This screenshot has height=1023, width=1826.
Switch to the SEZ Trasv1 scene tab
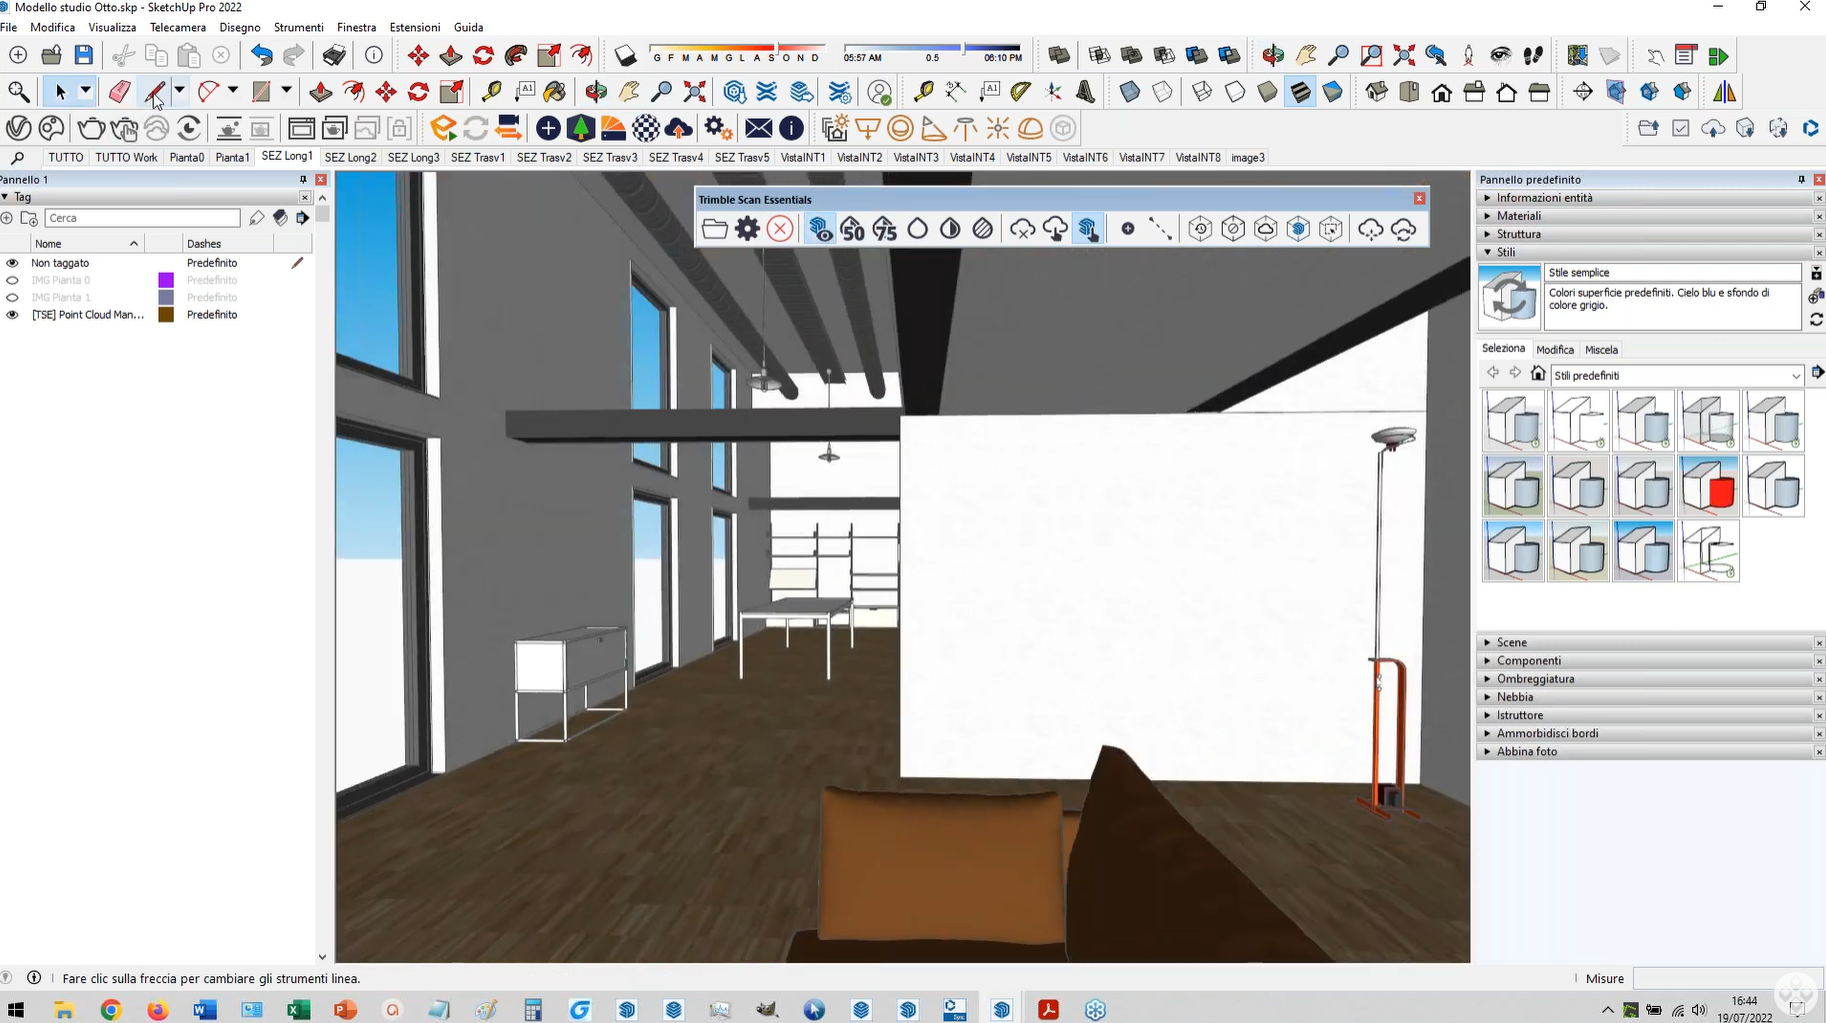pyautogui.click(x=477, y=158)
